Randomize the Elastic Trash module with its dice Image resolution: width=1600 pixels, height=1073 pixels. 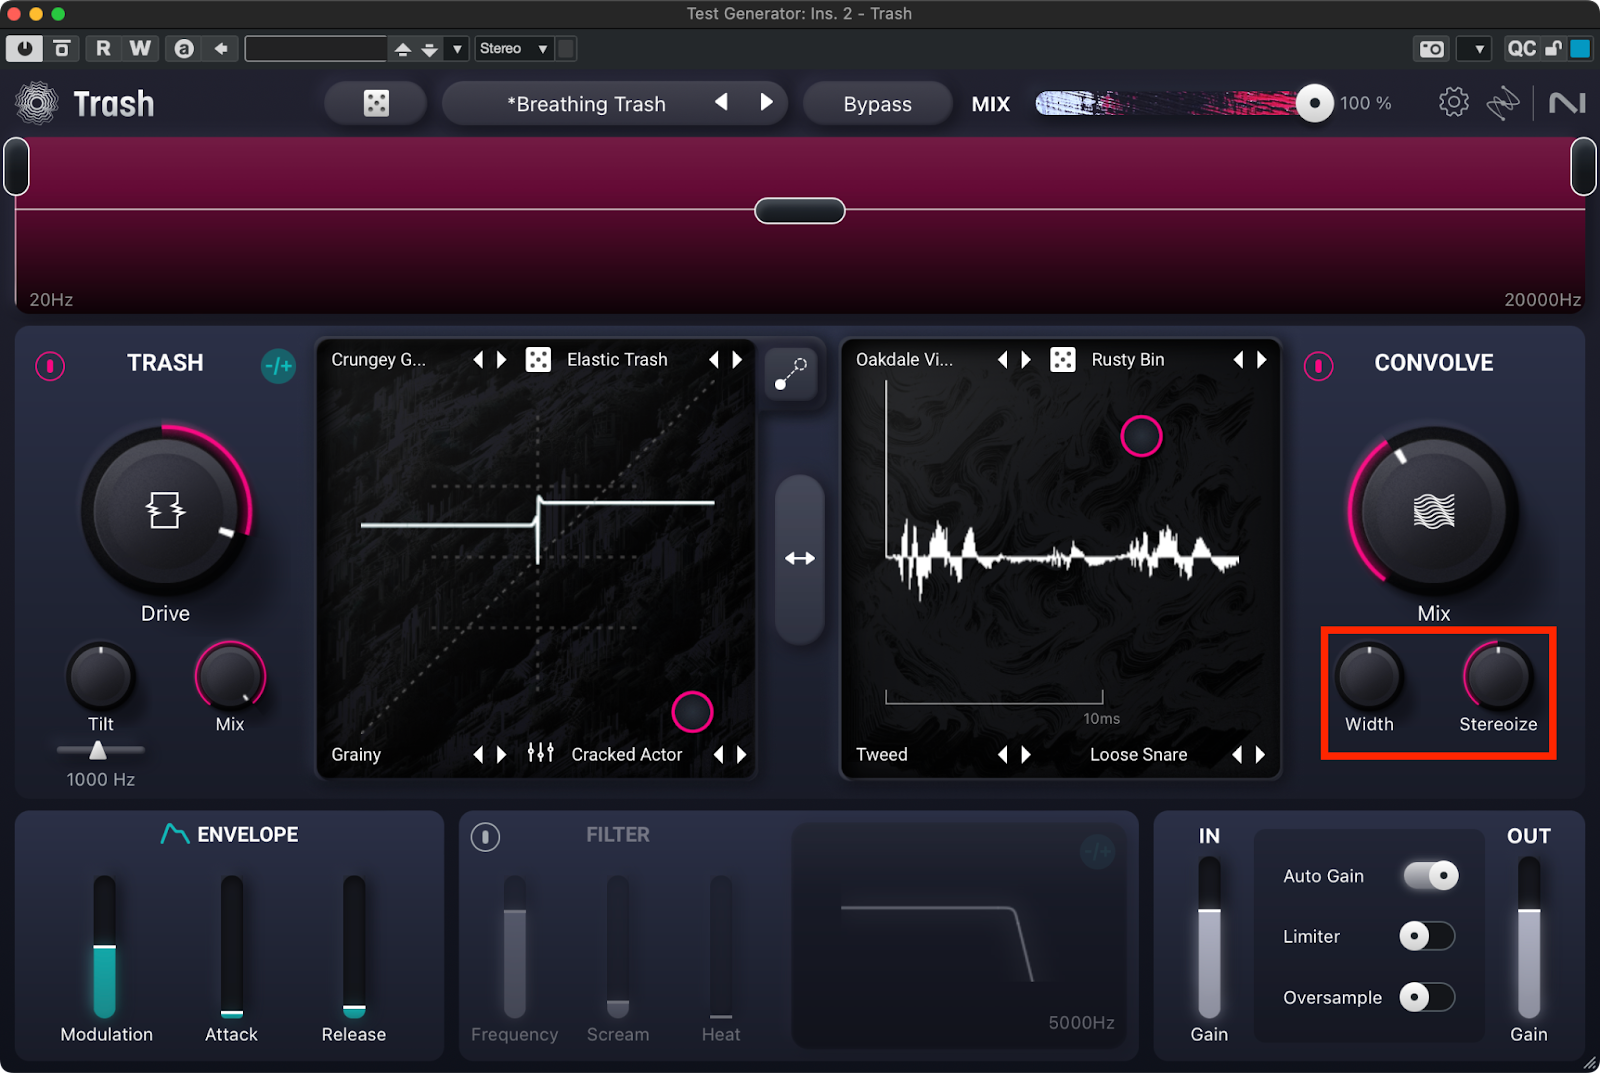pyautogui.click(x=538, y=359)
